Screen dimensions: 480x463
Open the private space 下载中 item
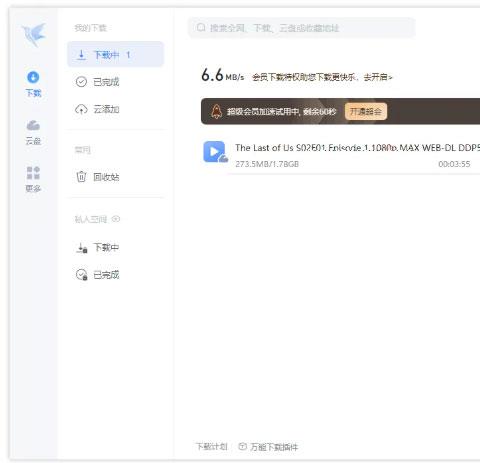pos(115,248)
